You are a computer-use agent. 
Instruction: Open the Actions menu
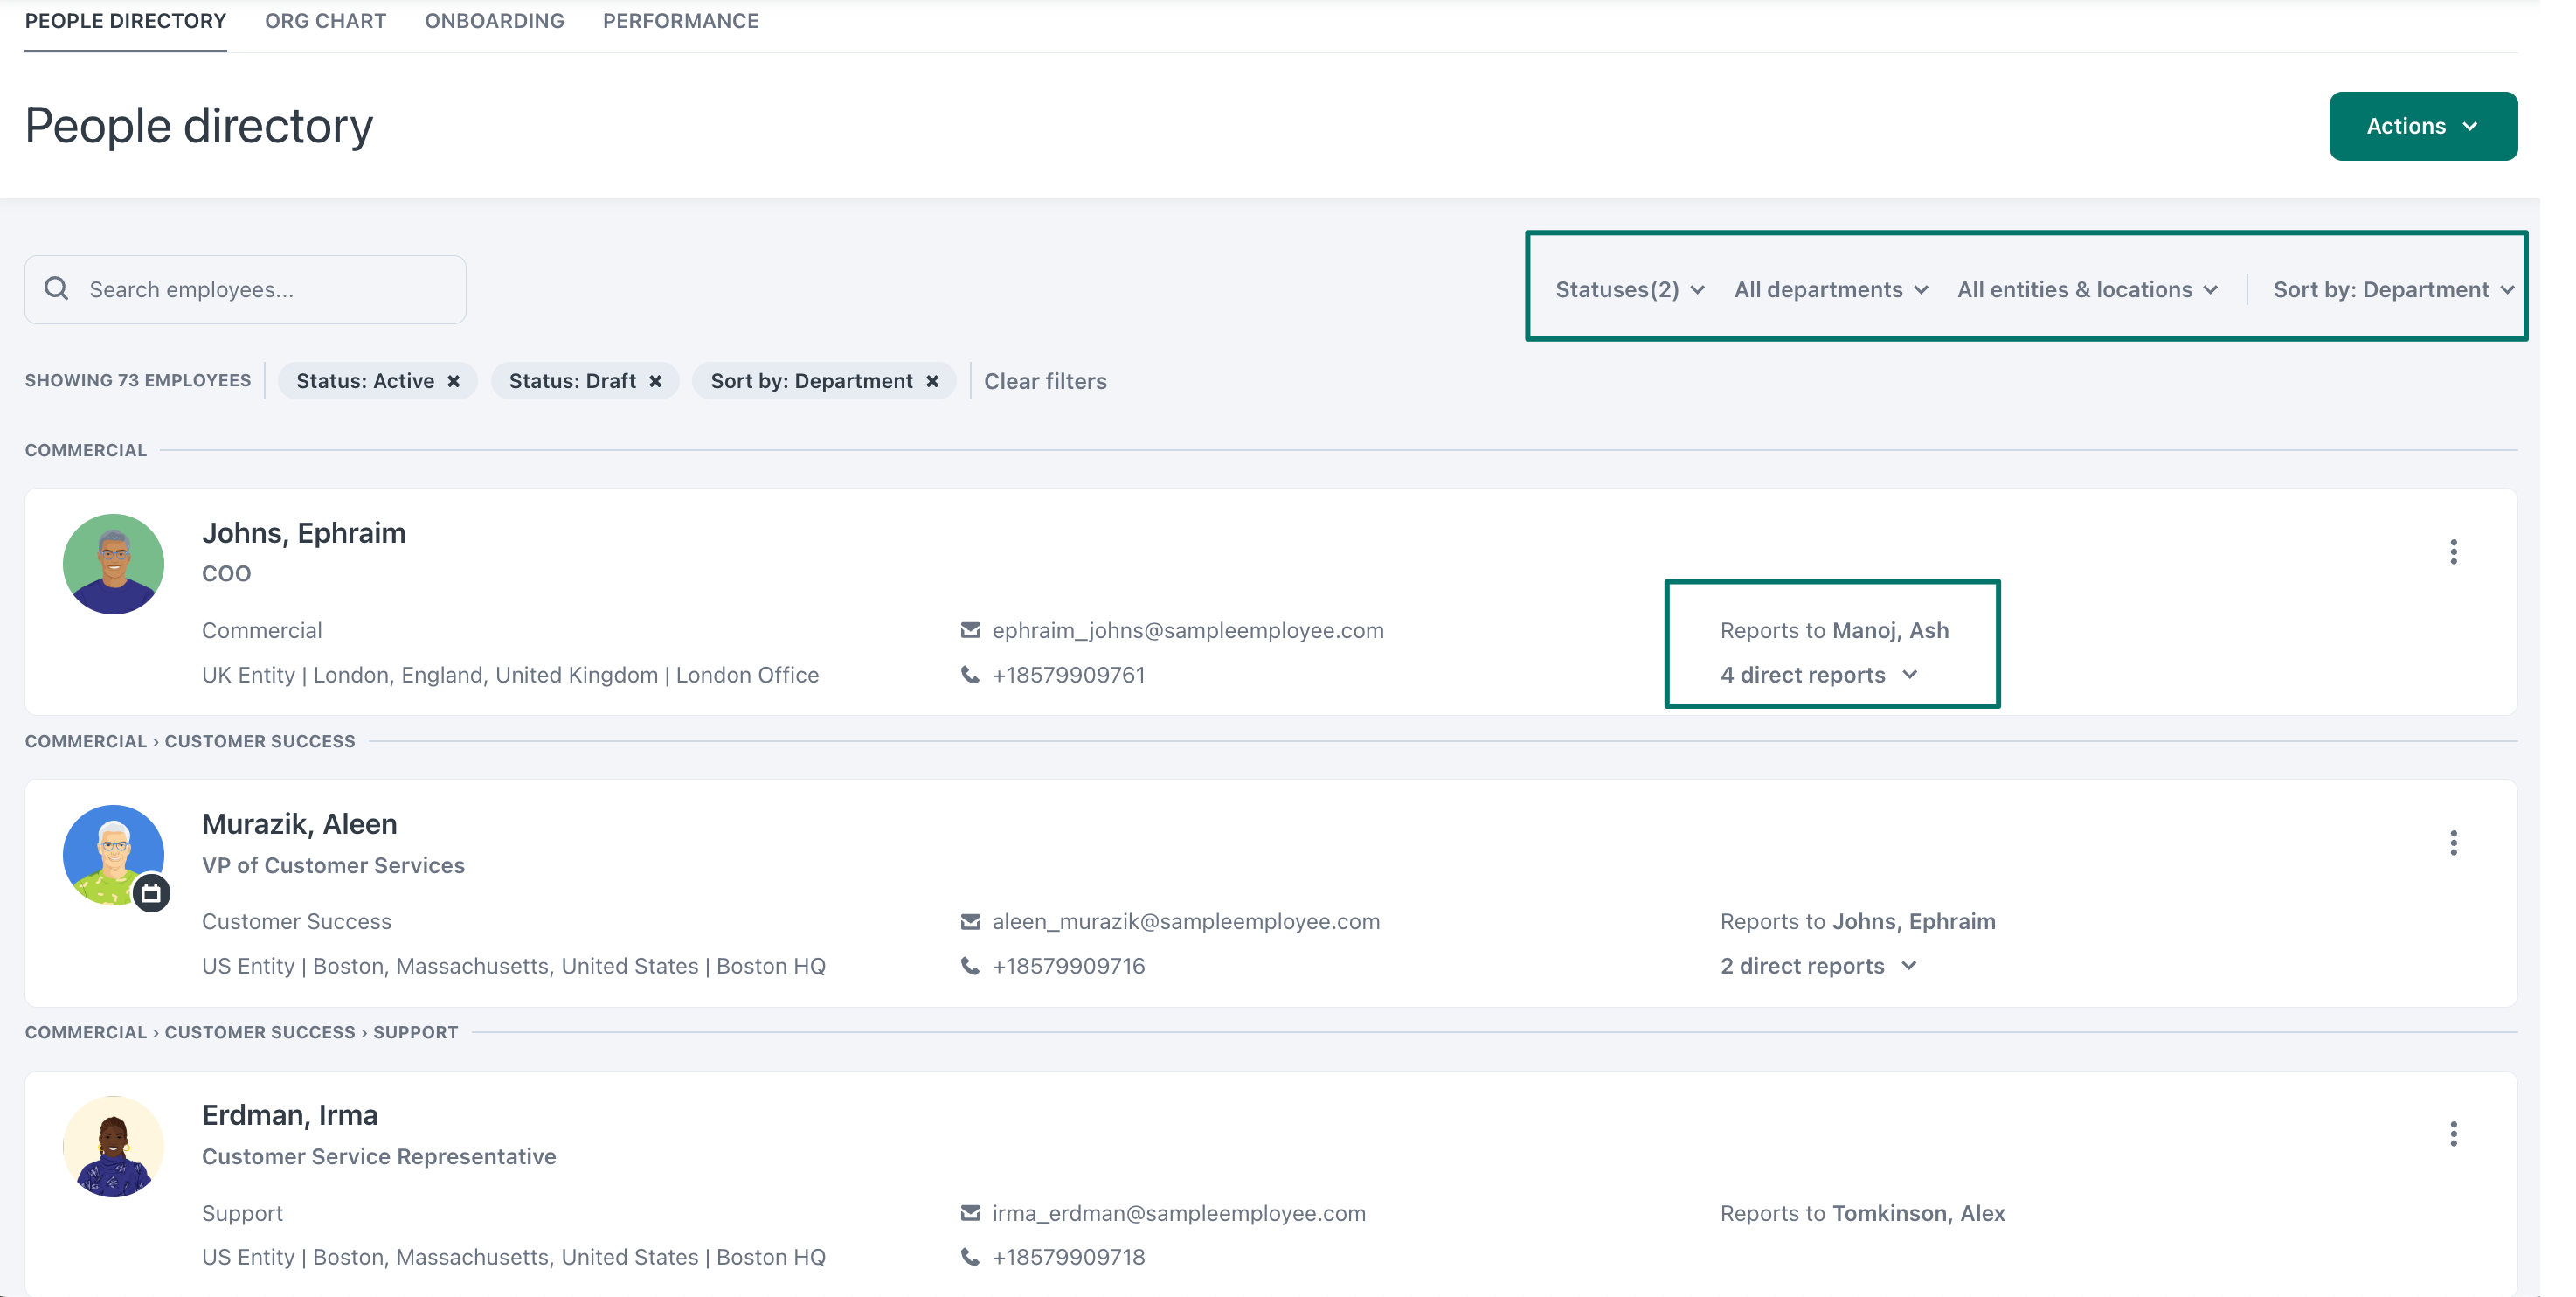pos(2422,125)
